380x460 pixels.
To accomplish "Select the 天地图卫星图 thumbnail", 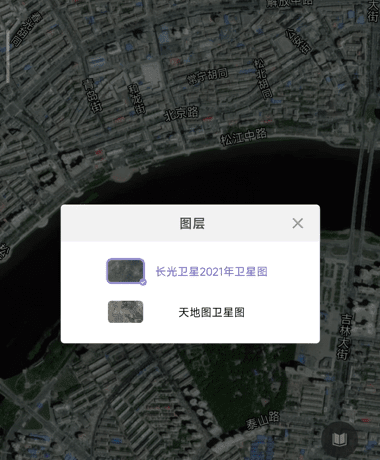I will pyautogui.click(x=125, y=312).
